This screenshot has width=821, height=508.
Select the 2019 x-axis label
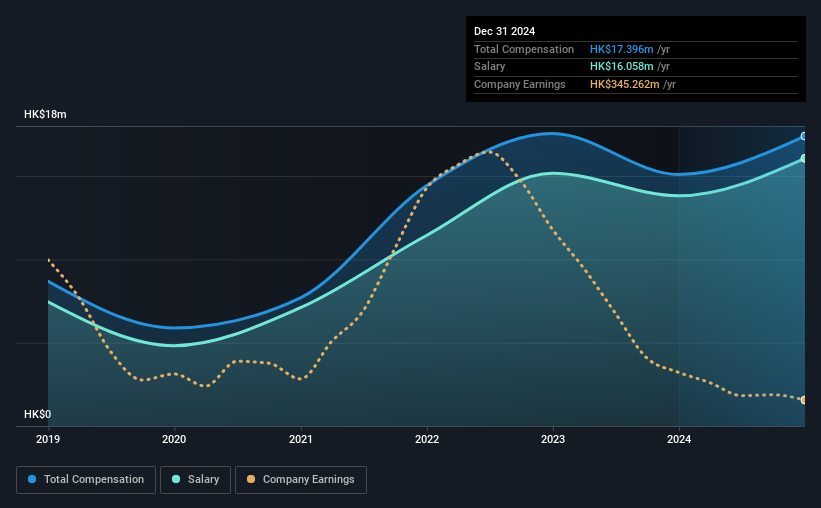48,439
